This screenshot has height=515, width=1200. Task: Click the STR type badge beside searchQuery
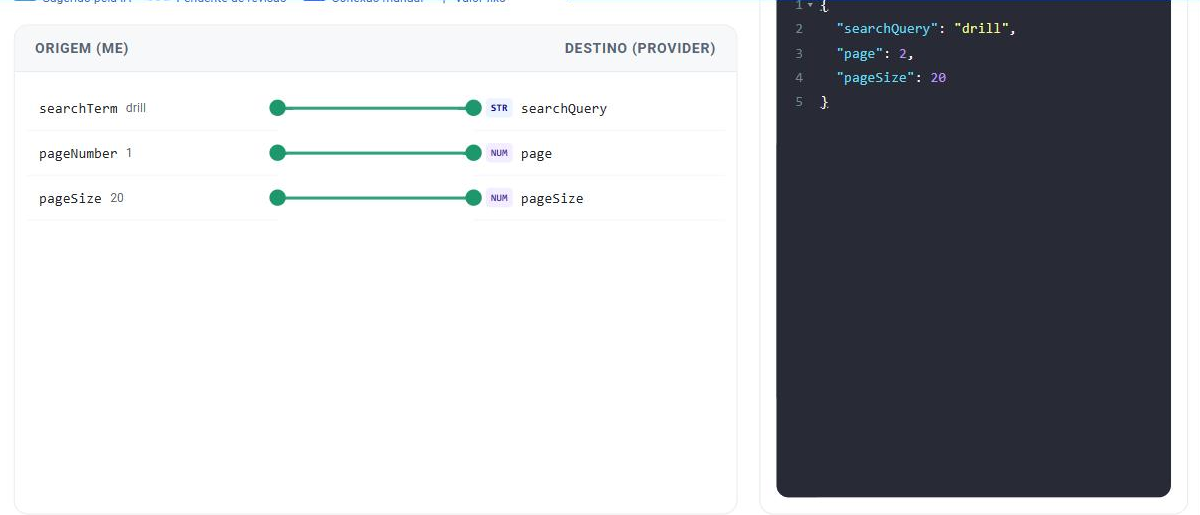point(499,108)
